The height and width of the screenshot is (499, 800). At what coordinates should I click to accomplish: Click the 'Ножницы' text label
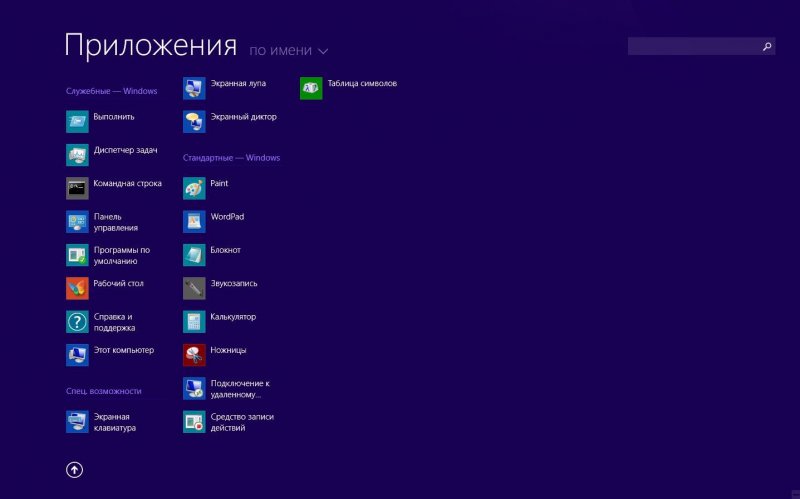click(228, 350)
